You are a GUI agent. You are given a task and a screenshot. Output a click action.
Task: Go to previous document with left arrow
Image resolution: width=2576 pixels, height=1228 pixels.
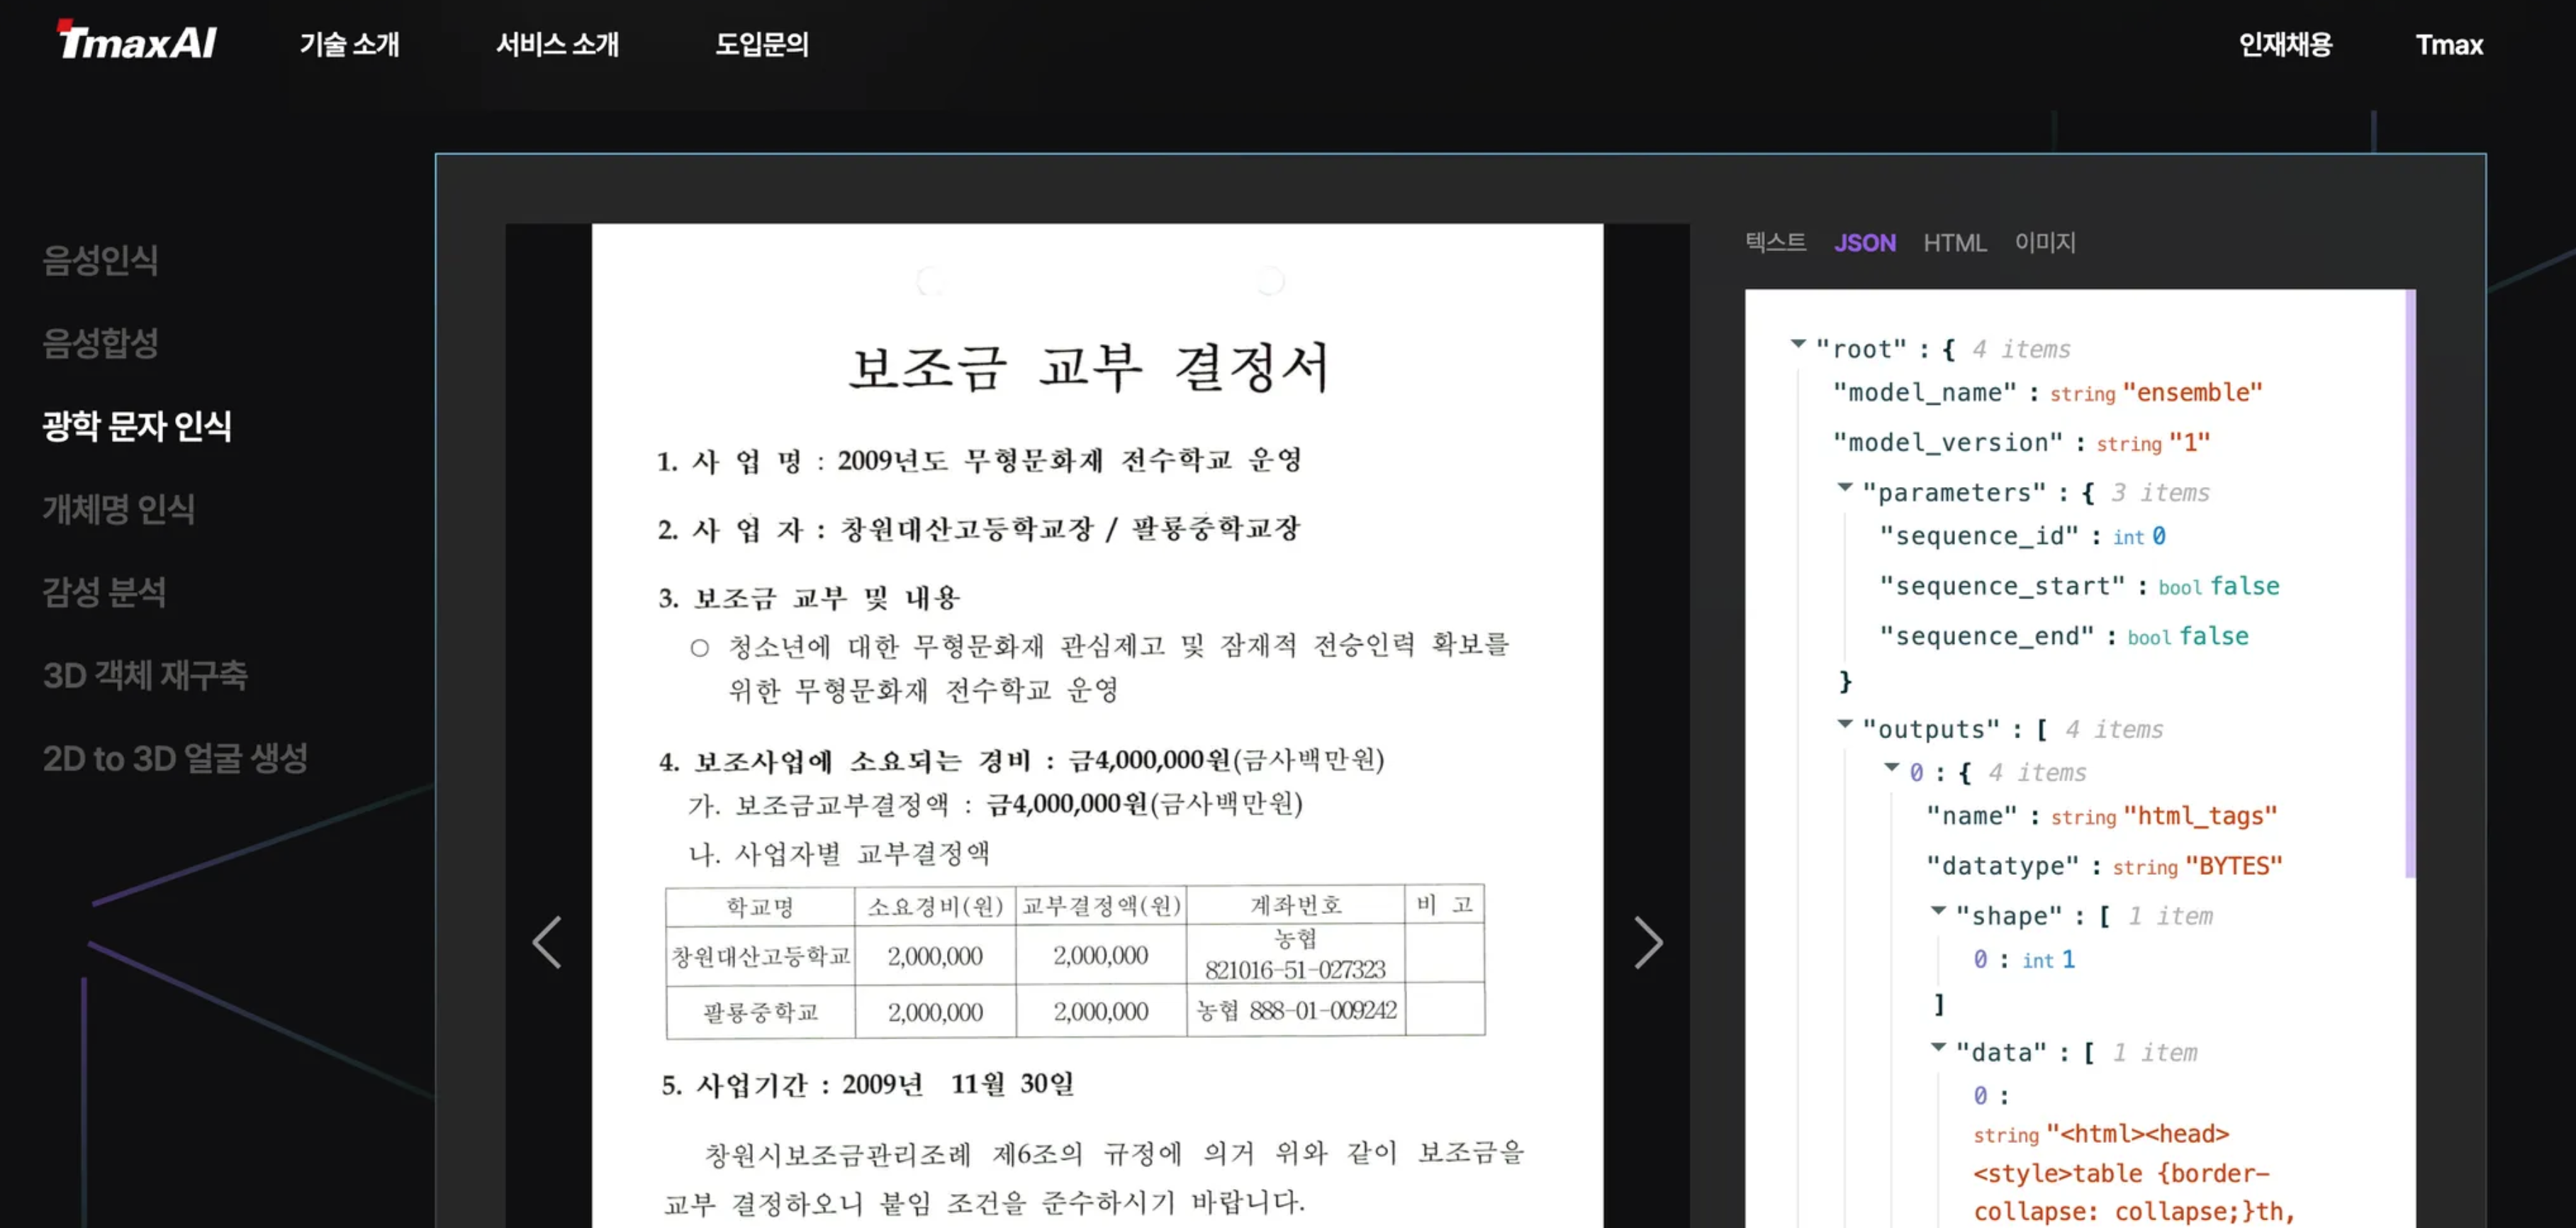click(x=547, y=942)
